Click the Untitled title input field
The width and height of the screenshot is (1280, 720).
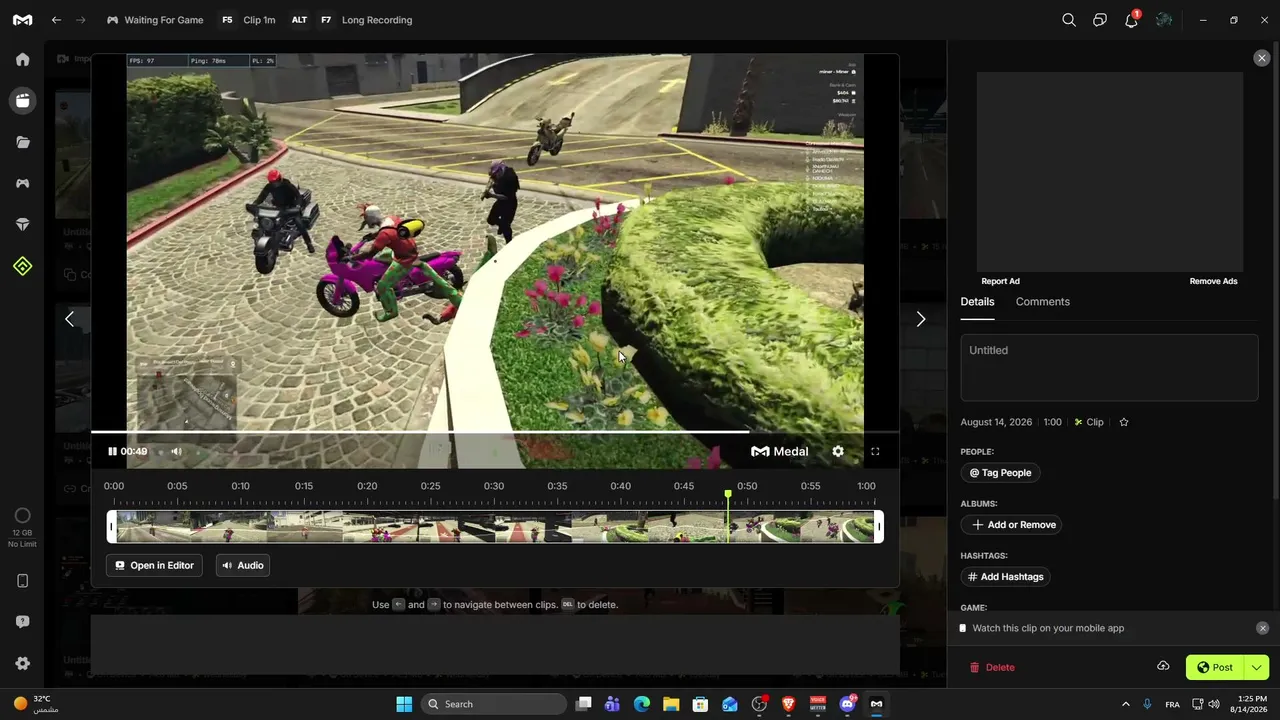coord(1109,367)
